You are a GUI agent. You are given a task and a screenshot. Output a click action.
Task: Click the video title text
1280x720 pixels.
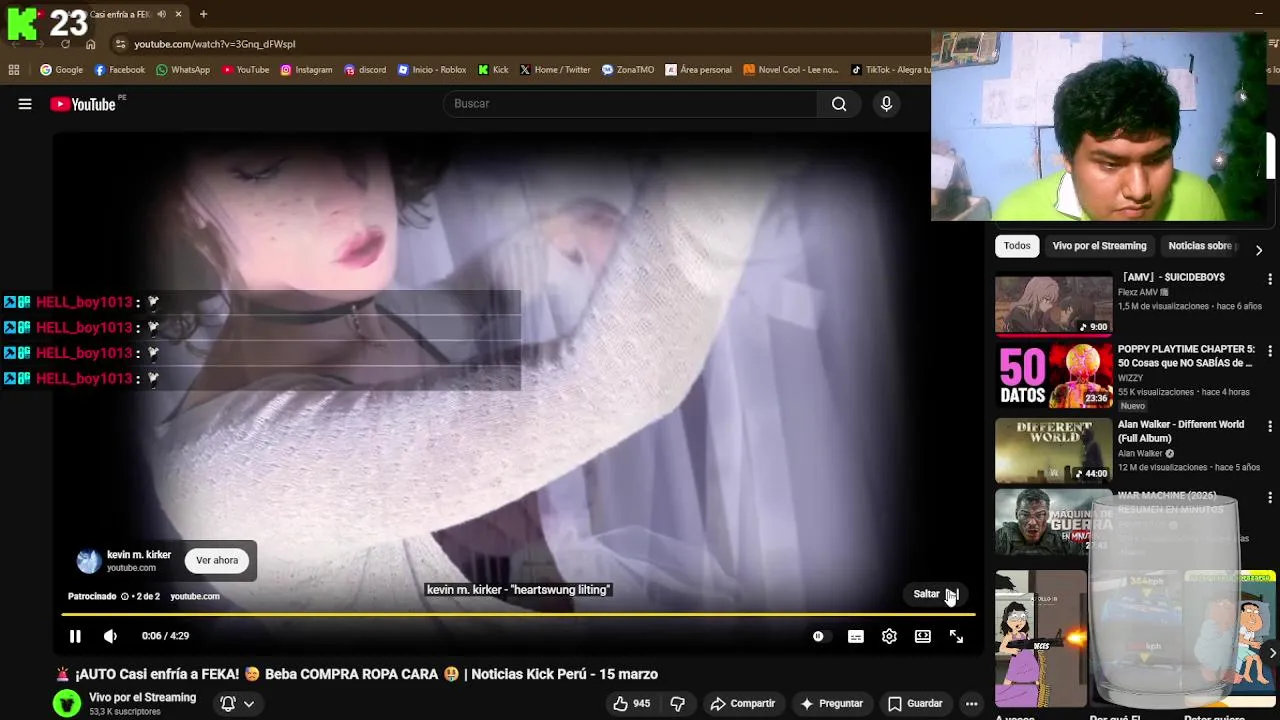click(357, 674)
